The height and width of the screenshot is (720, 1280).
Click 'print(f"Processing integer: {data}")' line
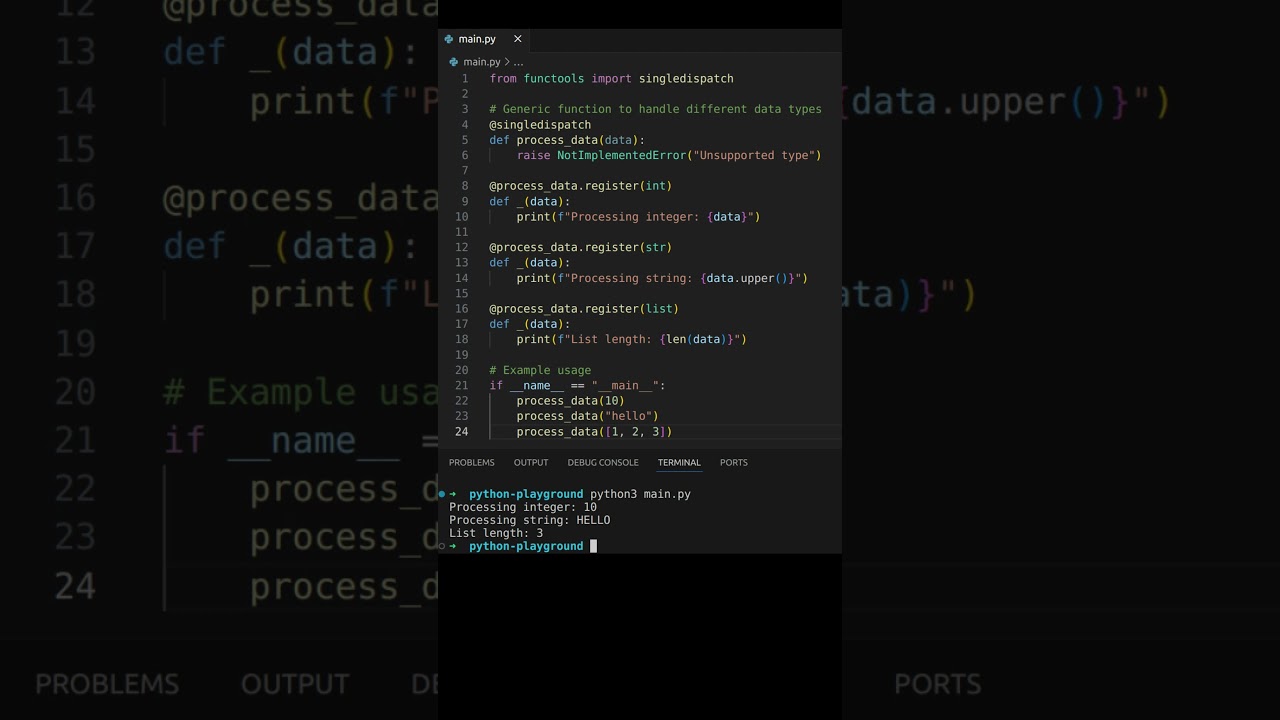tap(639, 217)
